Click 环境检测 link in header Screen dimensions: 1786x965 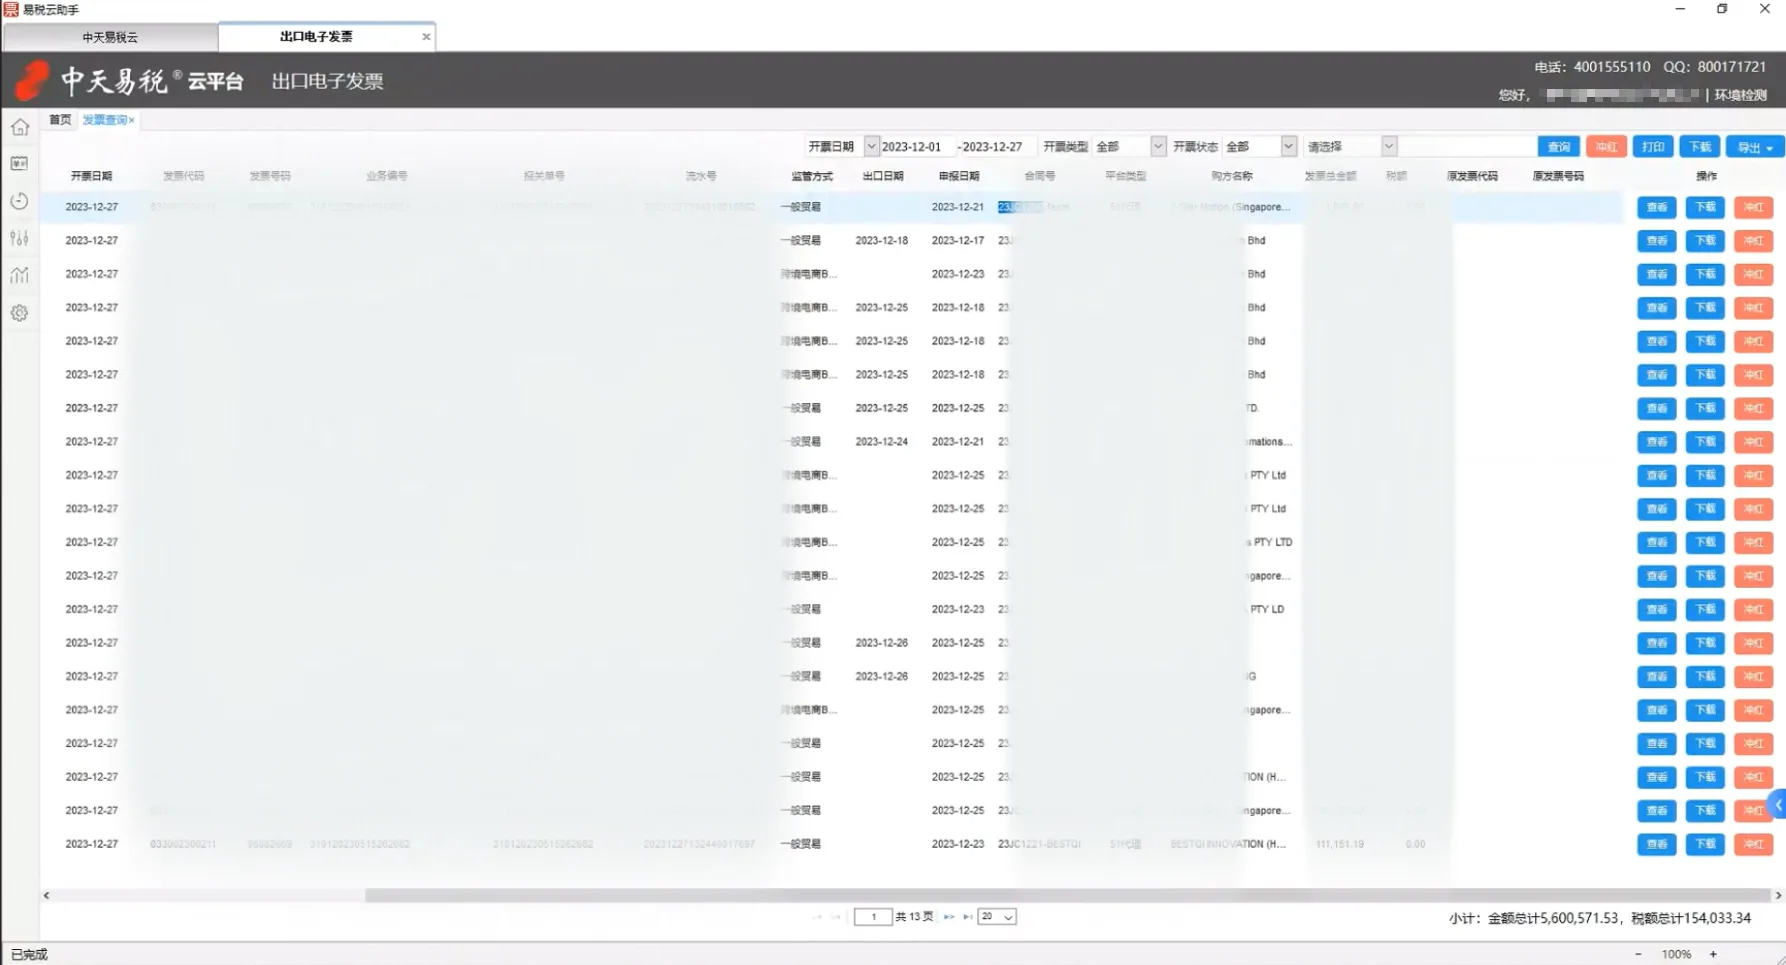click(x=1741, y=95)
